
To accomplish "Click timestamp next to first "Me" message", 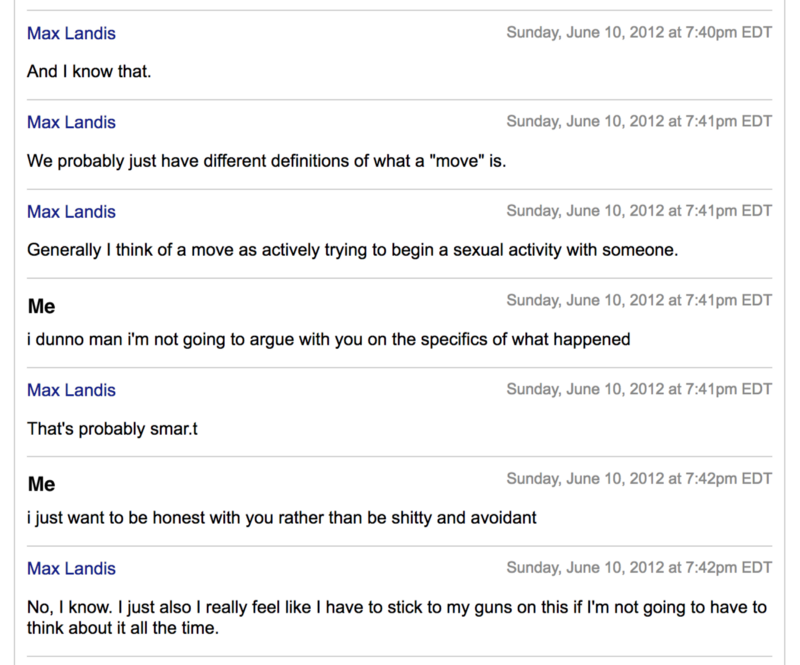I will (639, 300).
